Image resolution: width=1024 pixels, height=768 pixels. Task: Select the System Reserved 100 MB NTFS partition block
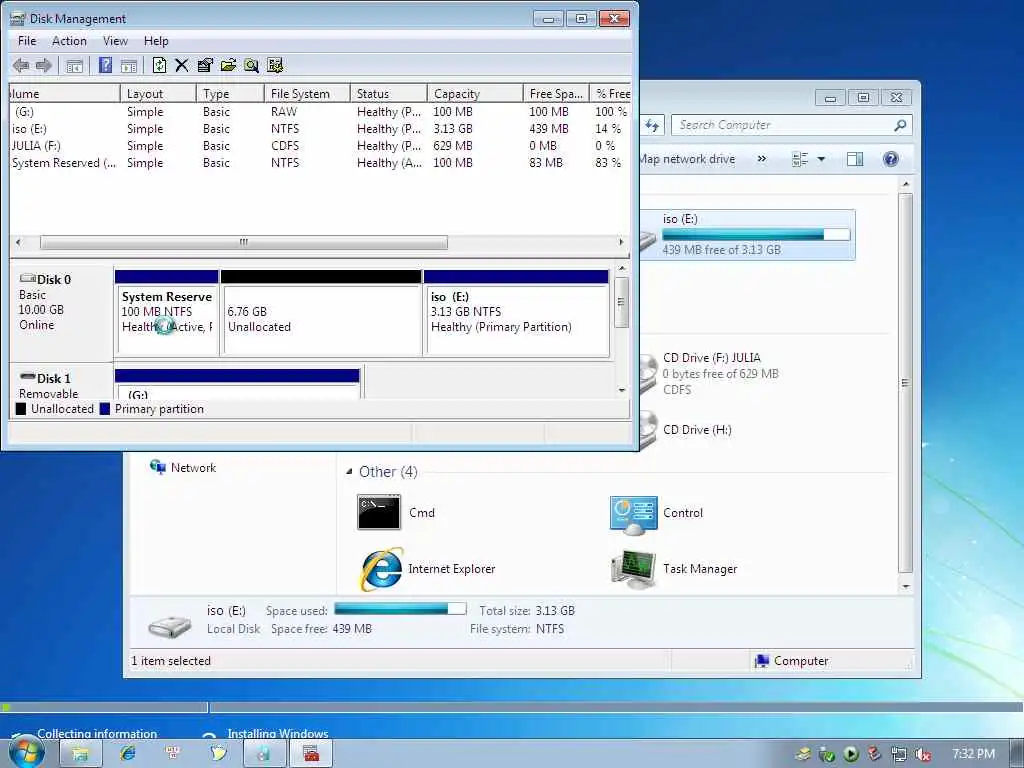(x=167, y=313)
